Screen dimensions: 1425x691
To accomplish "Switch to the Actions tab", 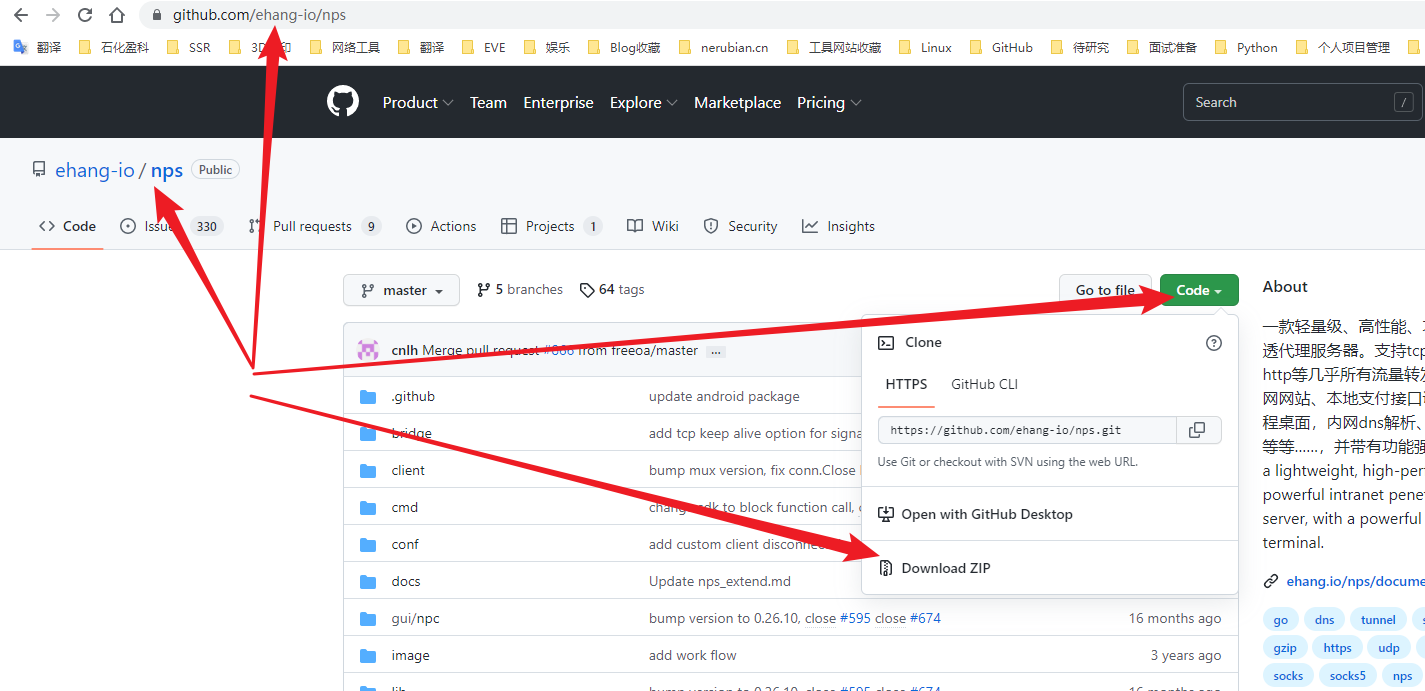I will (x=441, y=226).
